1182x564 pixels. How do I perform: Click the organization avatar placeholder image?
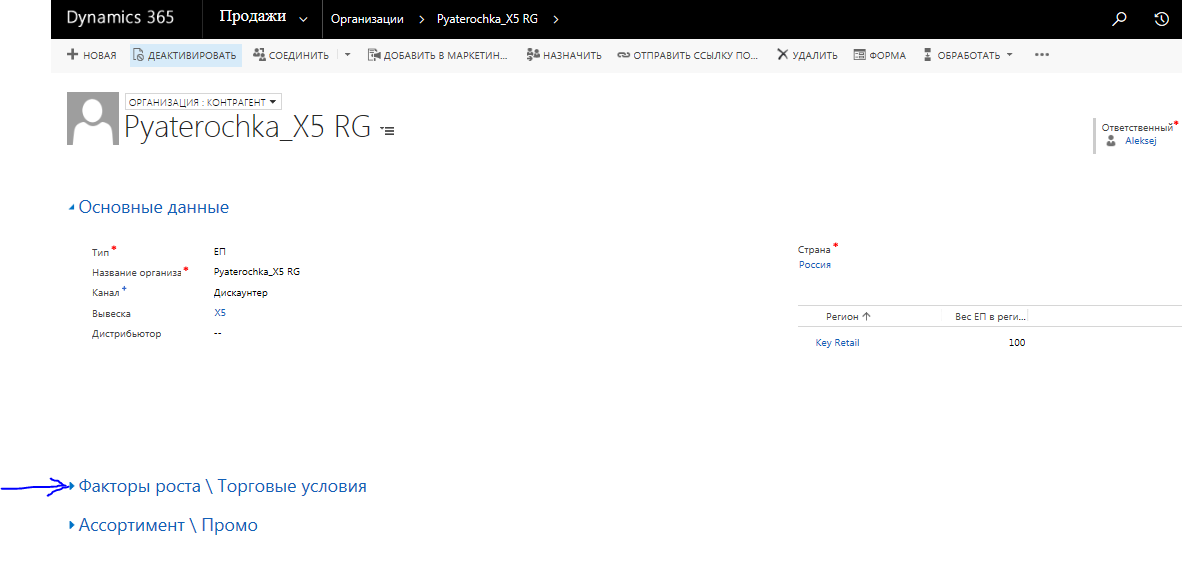[93, 118]
